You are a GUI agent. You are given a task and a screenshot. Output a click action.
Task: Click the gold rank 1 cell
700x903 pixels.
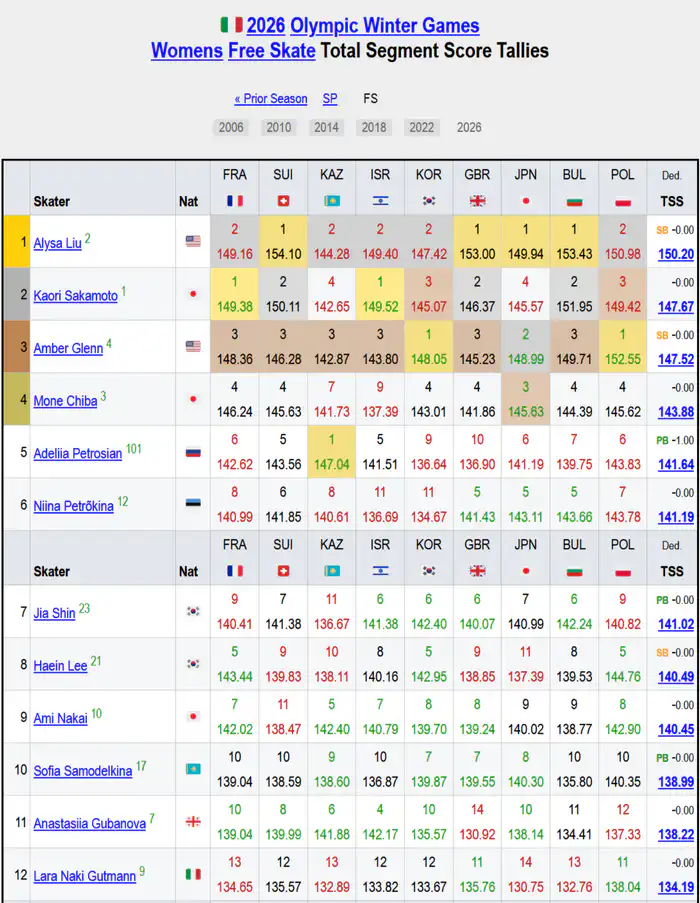tap(16, 241)
